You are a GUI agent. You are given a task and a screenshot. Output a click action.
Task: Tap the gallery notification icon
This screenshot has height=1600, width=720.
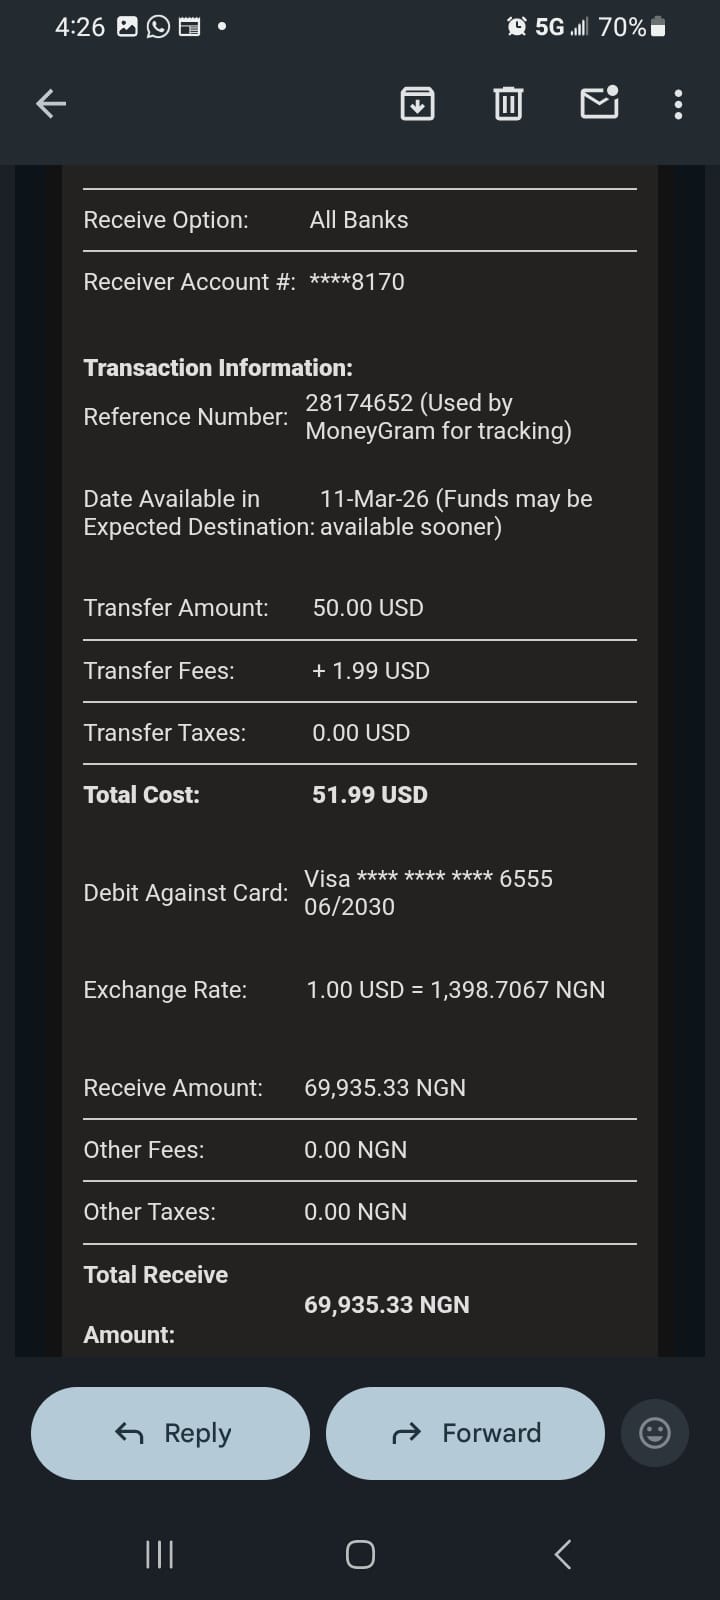(x=127, y=27)
